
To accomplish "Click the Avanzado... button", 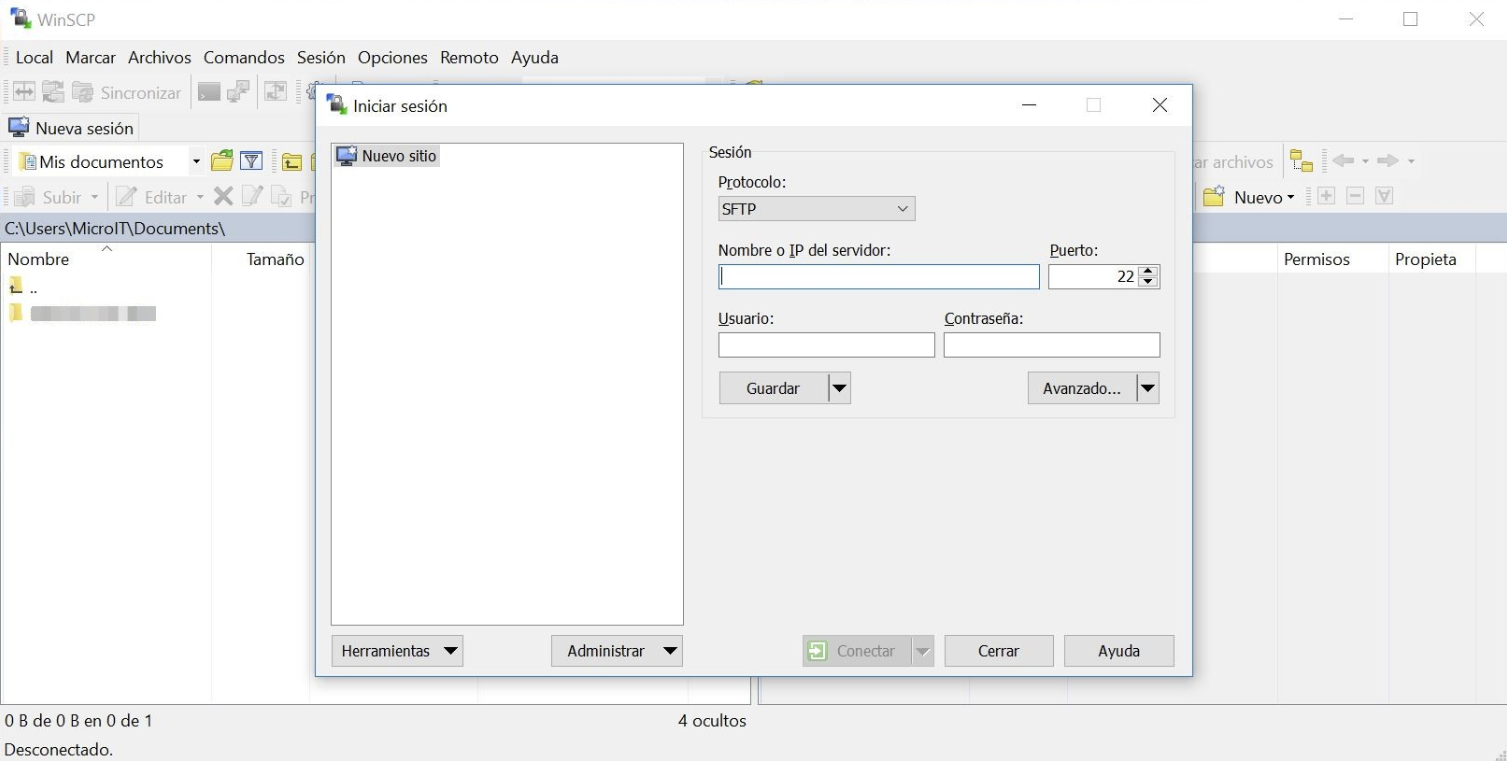I will 1082,388.
